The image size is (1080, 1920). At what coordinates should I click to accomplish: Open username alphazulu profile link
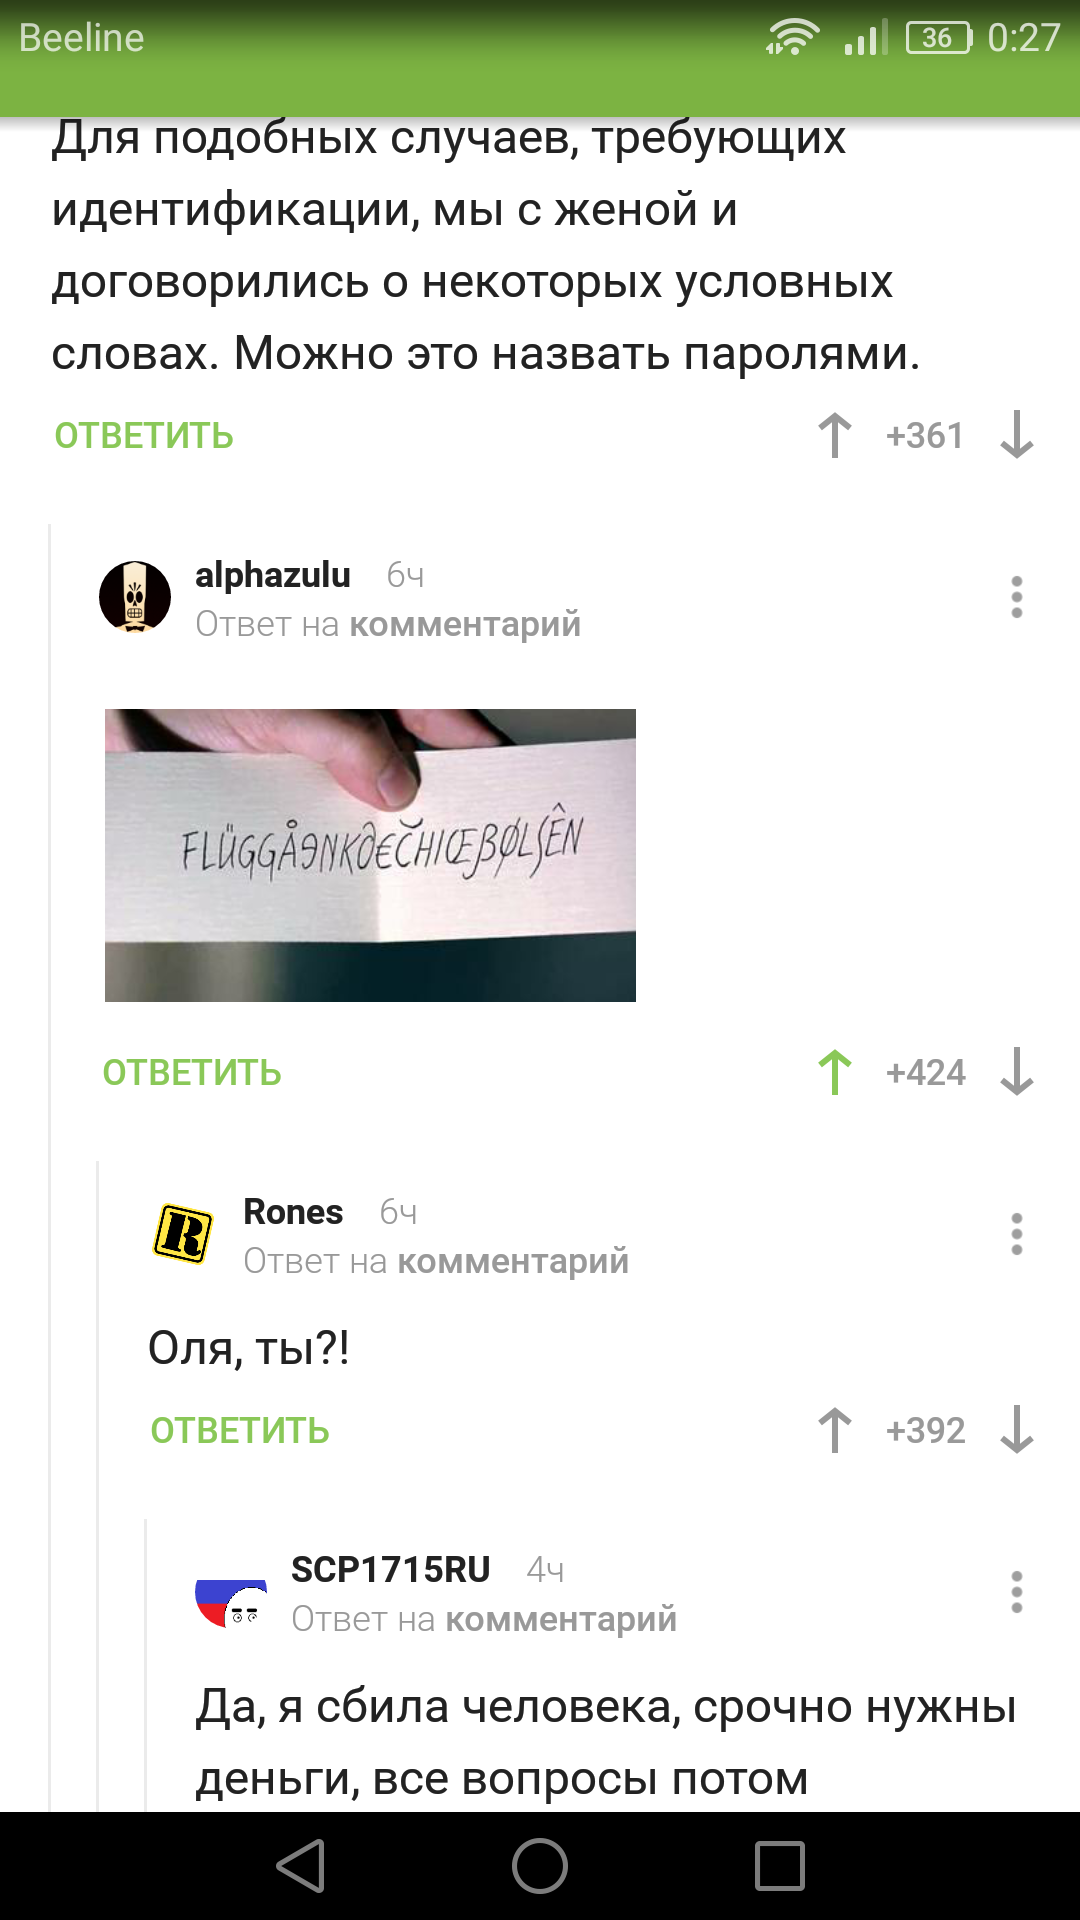click(x=273, y=575)
